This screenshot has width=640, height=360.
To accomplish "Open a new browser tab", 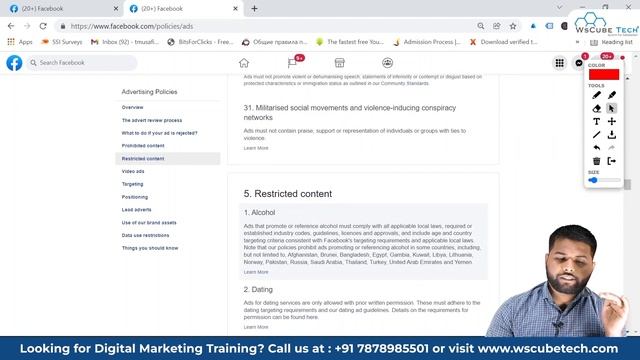I will click(254, 9).
